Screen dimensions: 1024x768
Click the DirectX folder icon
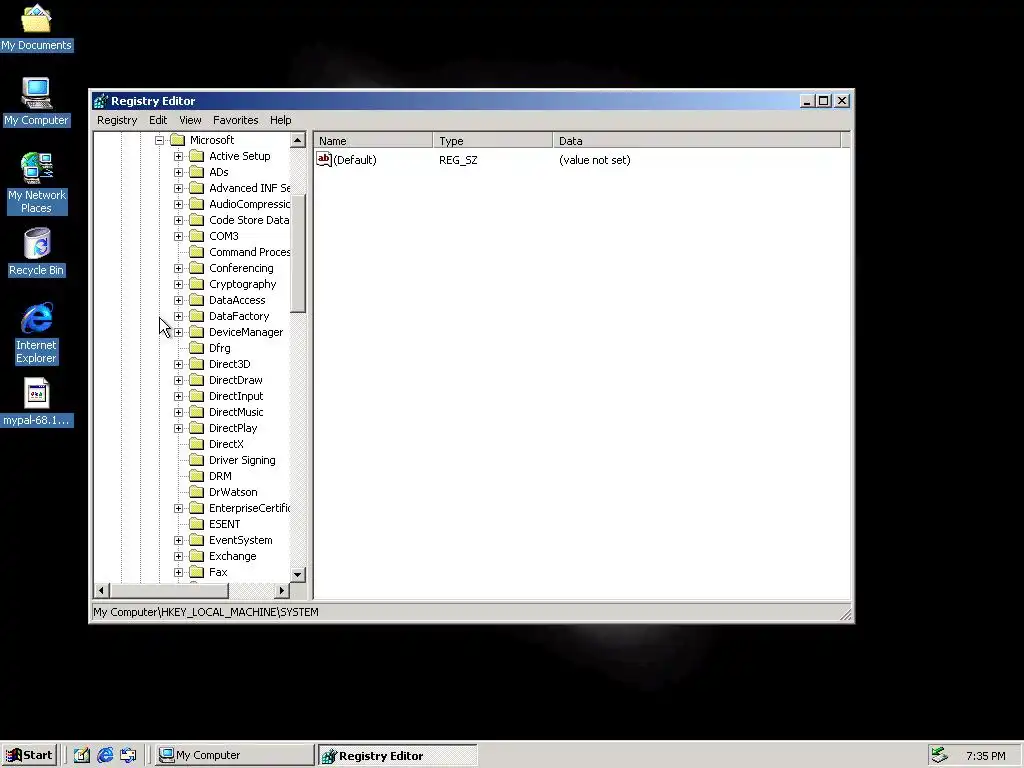tap(197, 444)
